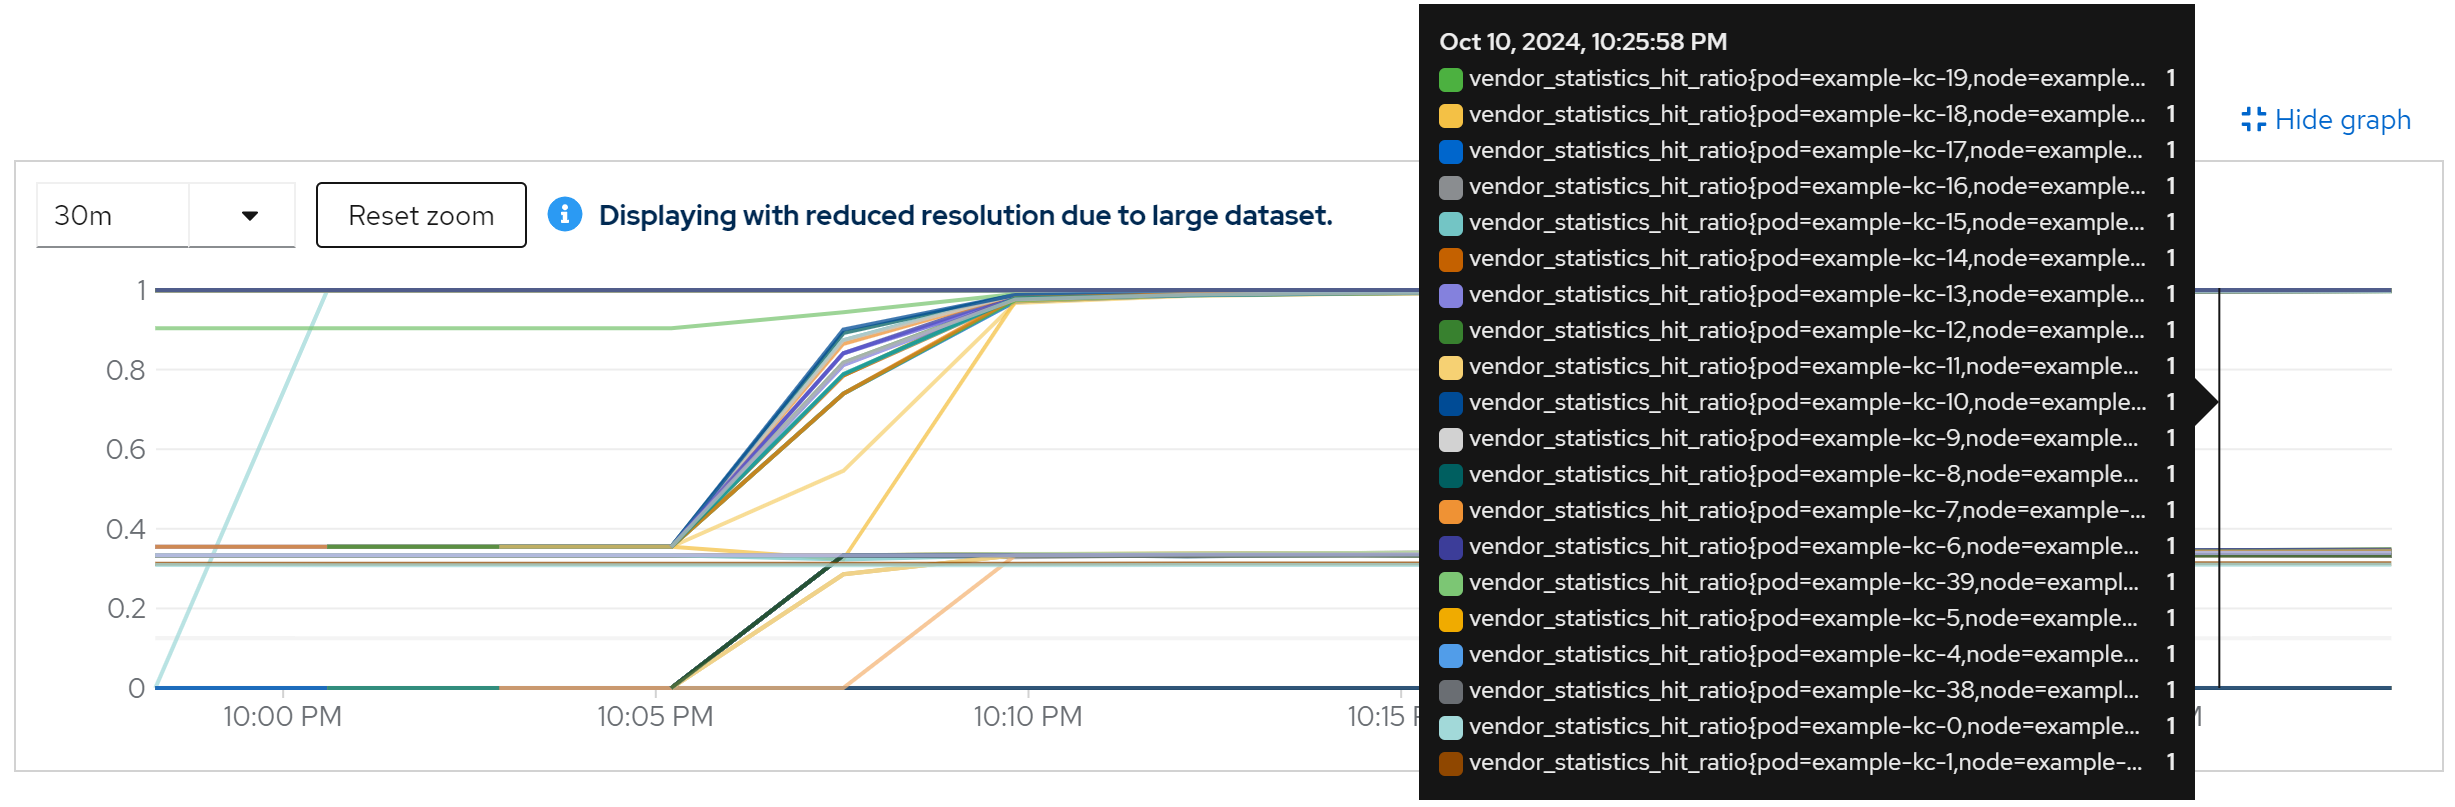This screenshot has height=807, width=2455.
Task: Click the dark green swatch for pod example-kc-12
Action: (x=1451, y=331)
